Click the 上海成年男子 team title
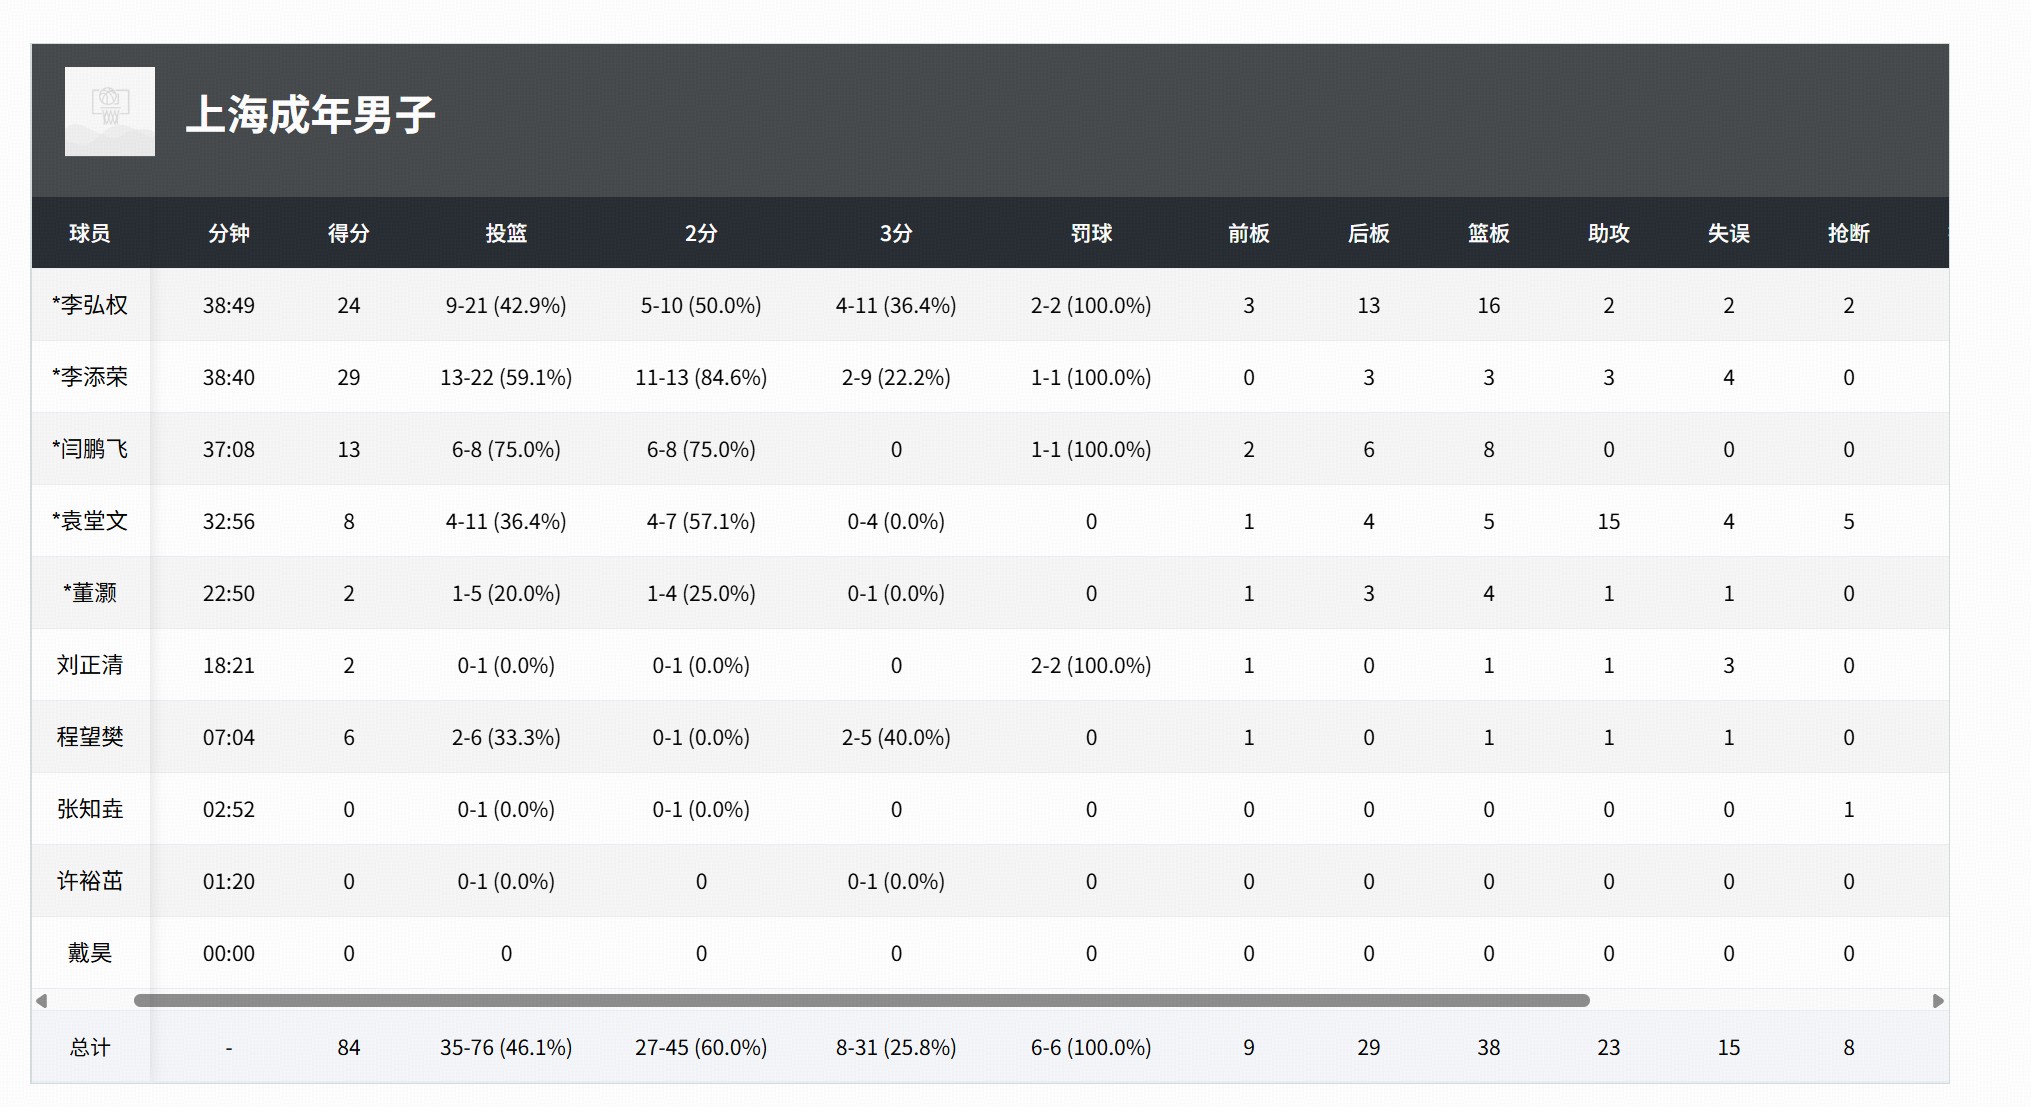The image size is (2031, 1107). point(310,115)
